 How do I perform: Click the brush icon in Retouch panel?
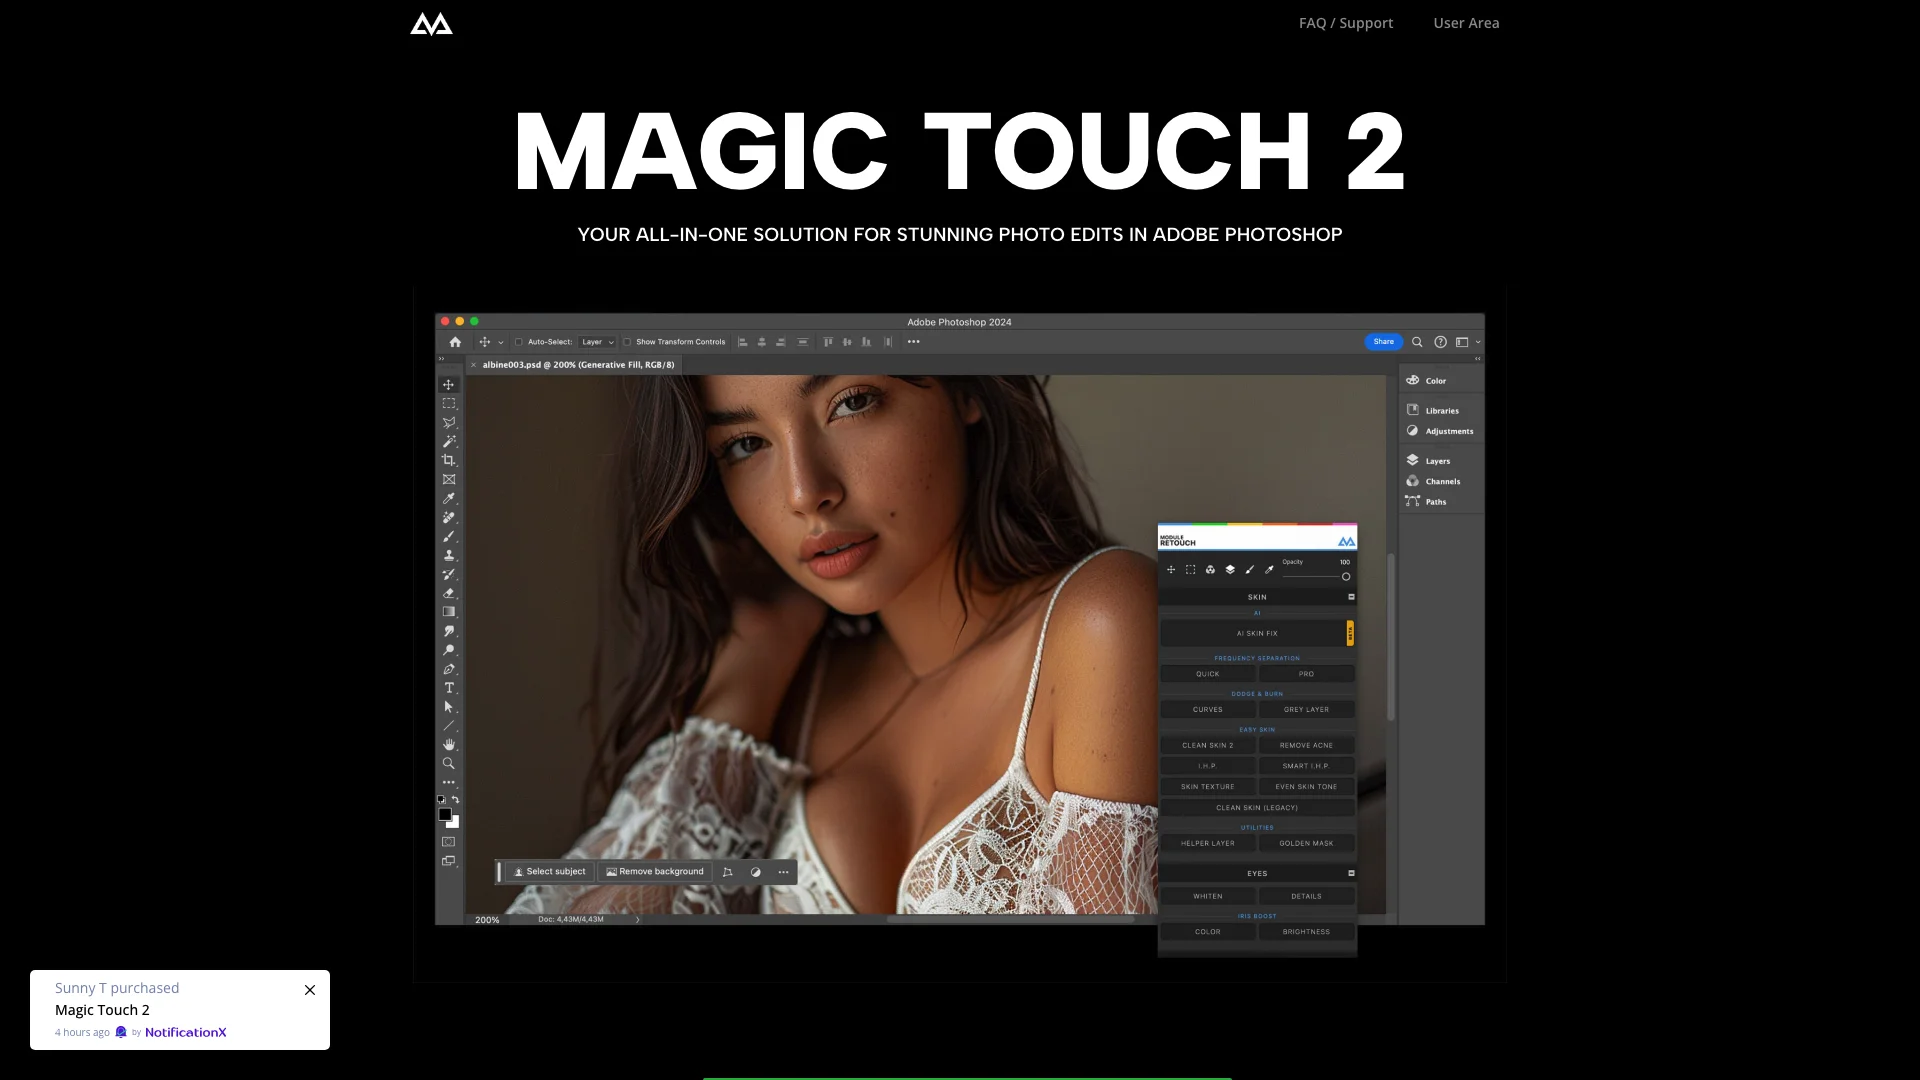pyautogui.click(x=1250, y=570)
